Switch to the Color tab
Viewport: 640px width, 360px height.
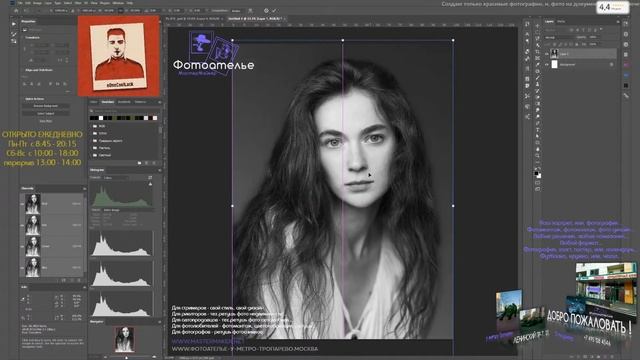(94, 102)
